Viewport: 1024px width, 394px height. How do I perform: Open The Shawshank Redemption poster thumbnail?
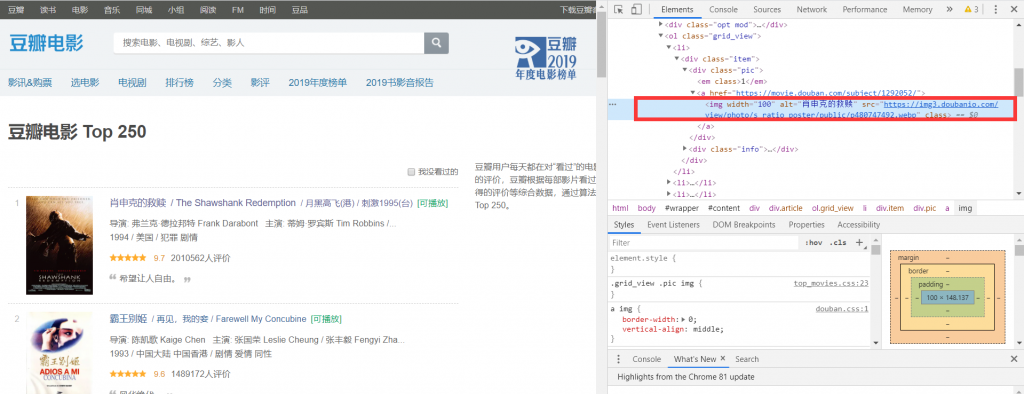[59, 245]
